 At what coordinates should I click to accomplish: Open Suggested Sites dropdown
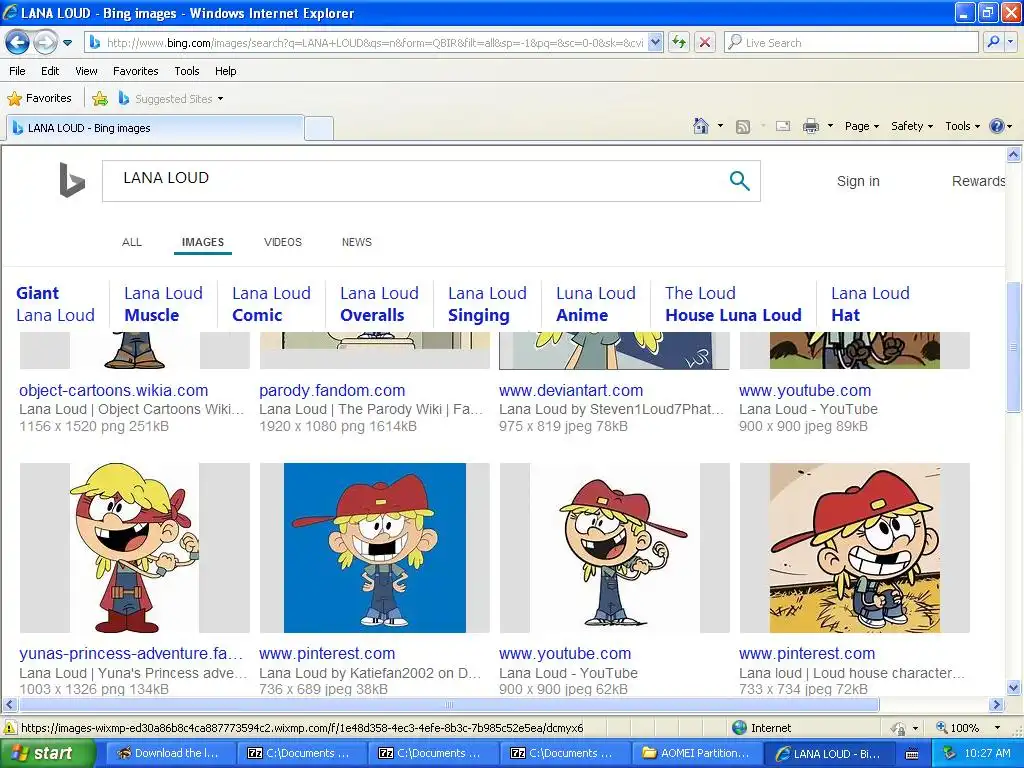[x=170, y=99]
